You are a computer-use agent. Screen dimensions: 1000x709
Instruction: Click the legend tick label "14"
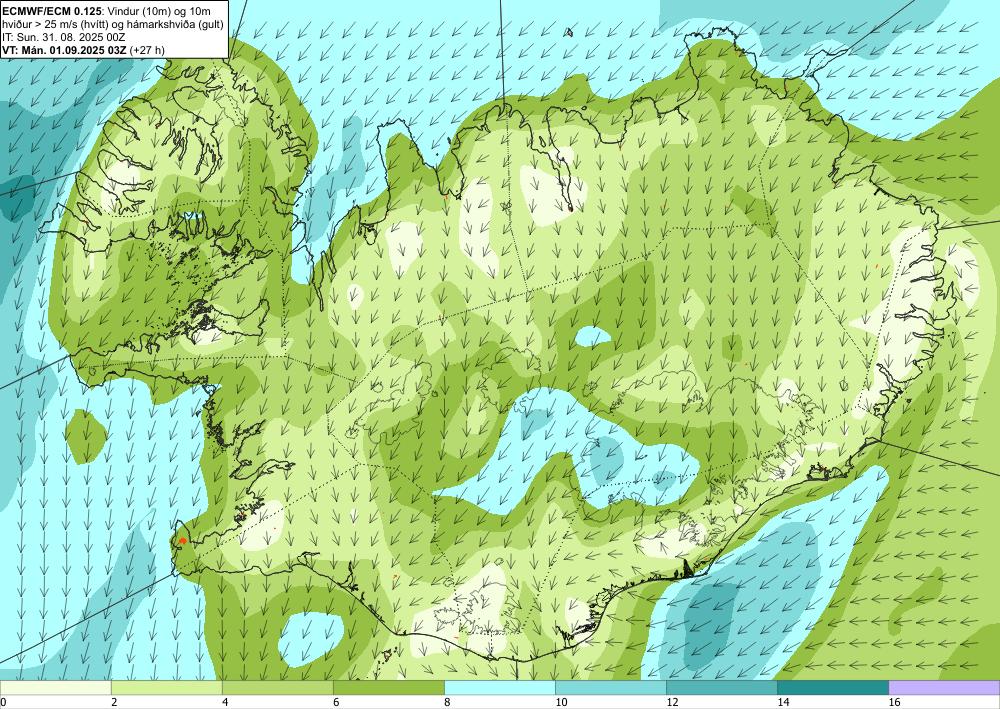pos(783,702)
